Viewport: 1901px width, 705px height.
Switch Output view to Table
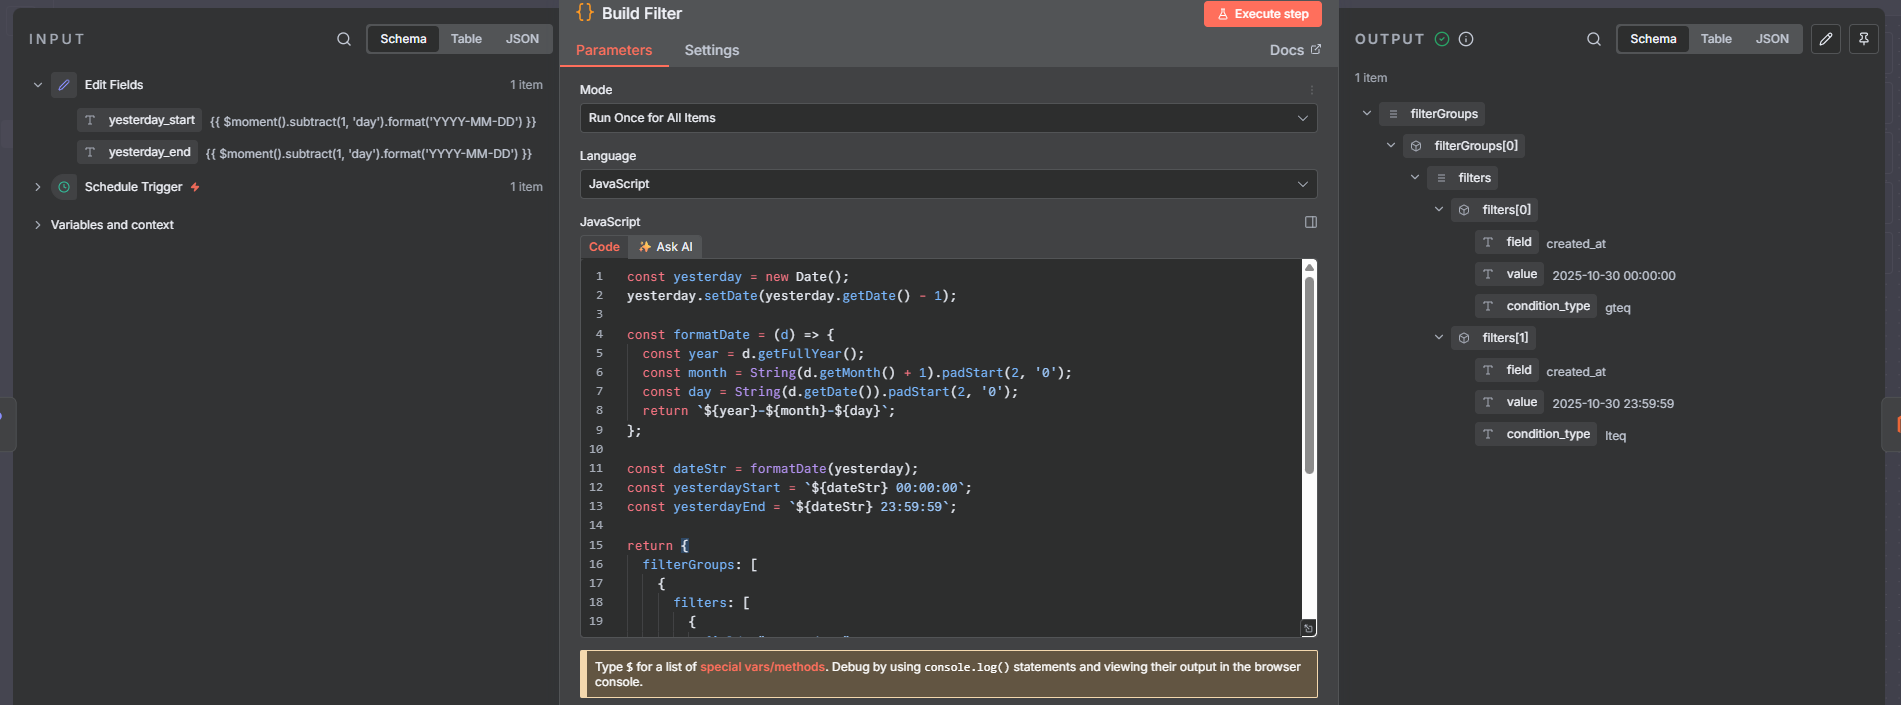click(x=1716, y=39)
